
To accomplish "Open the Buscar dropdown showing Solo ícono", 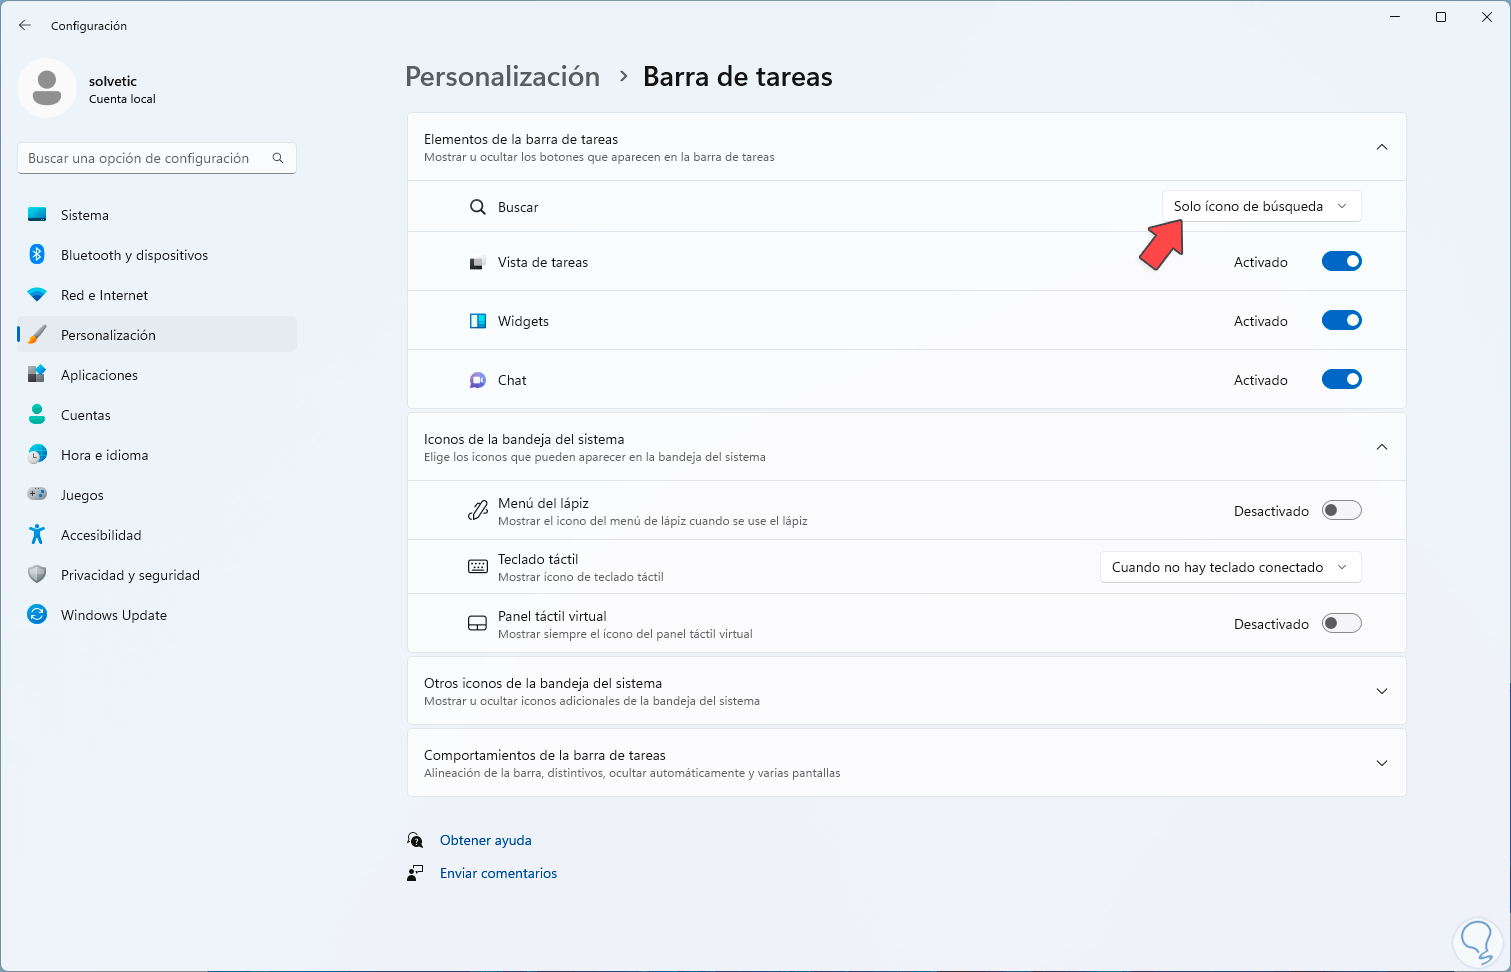I will click(1260, 207).
